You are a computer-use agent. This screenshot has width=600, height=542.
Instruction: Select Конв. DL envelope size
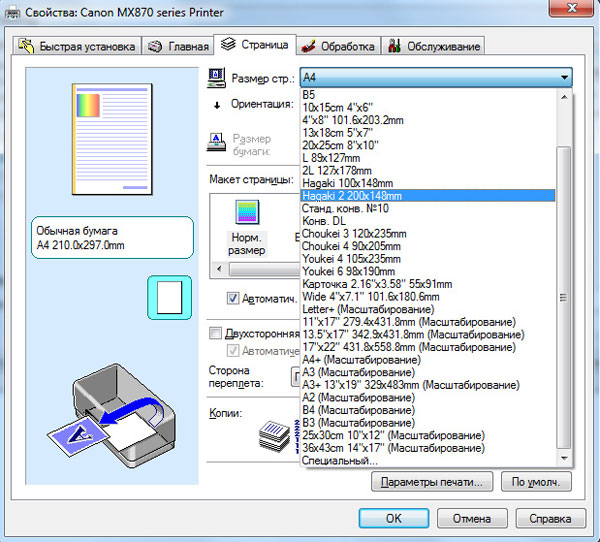(x=428, y=221)
